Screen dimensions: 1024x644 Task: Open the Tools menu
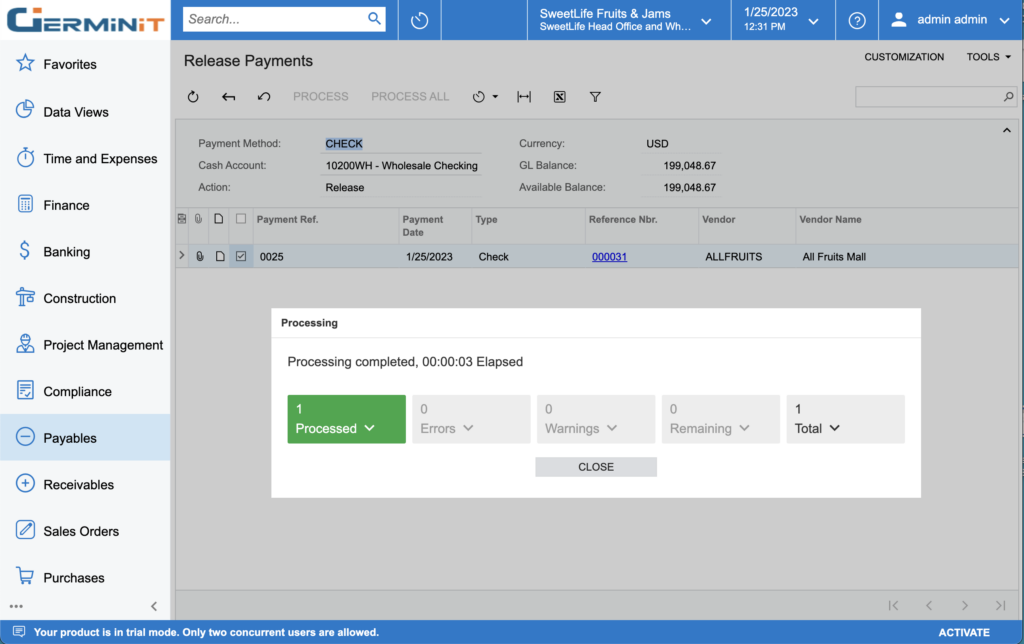pos(988,57)
